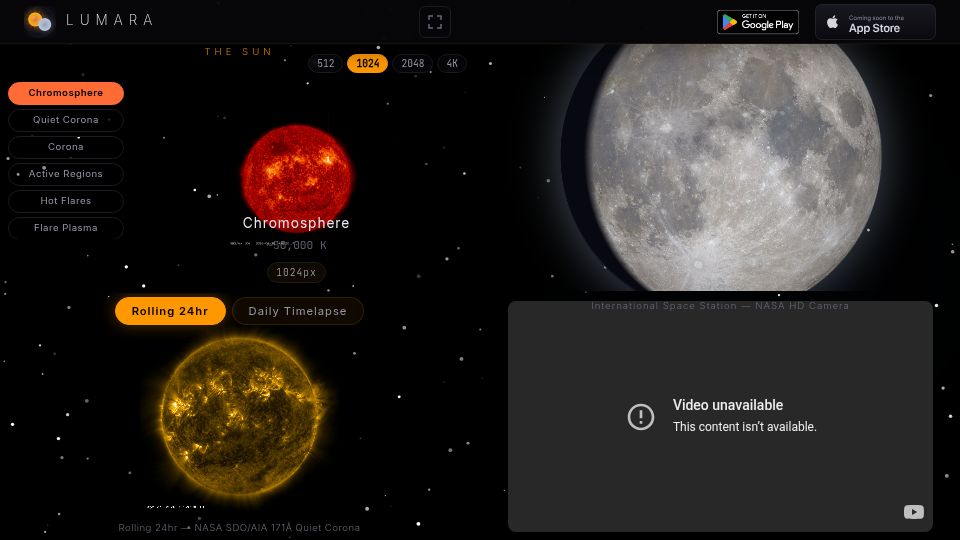Click the Lumara logo icon

pyautogui.click(x=39, y=21)
